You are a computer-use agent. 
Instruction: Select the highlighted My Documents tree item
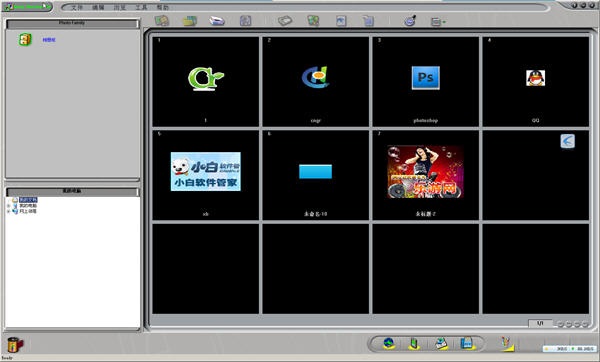(x=28, y=200)
